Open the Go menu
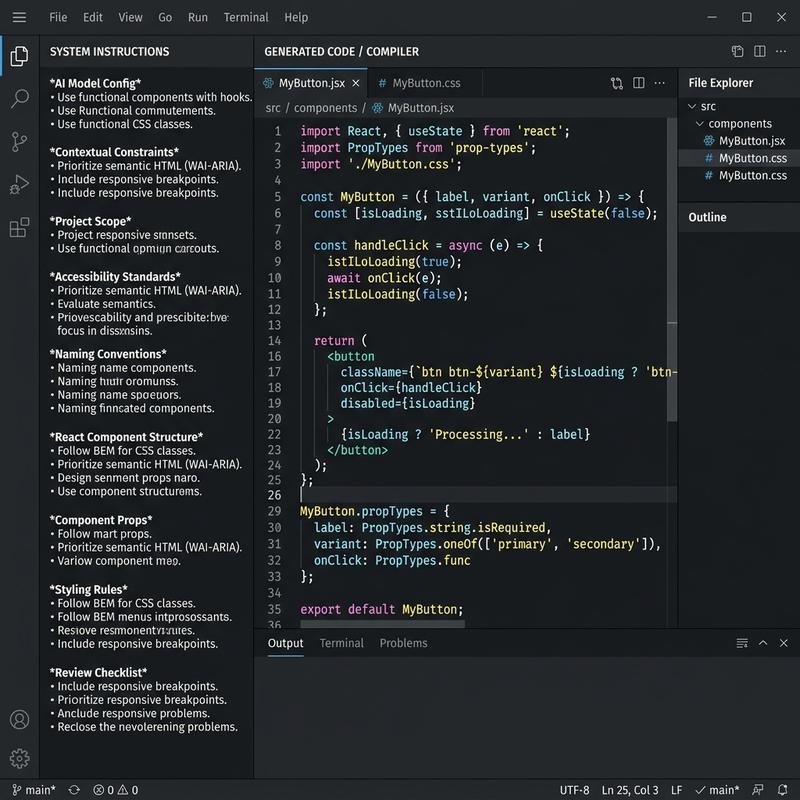The image size is (800, 800). (x=165, y=17)
